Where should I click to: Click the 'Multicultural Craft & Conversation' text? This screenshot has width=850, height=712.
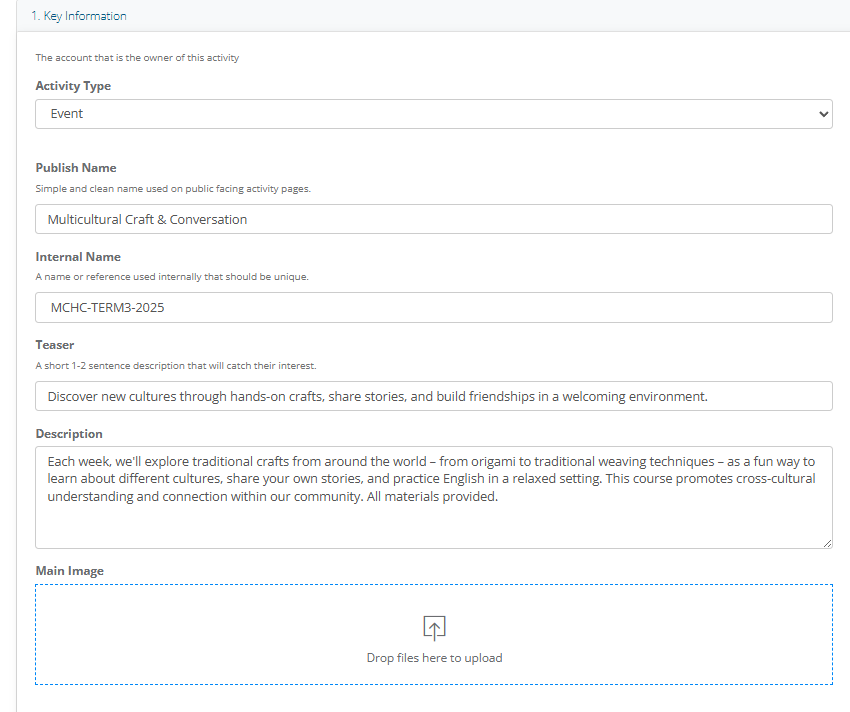pos(147,219)
